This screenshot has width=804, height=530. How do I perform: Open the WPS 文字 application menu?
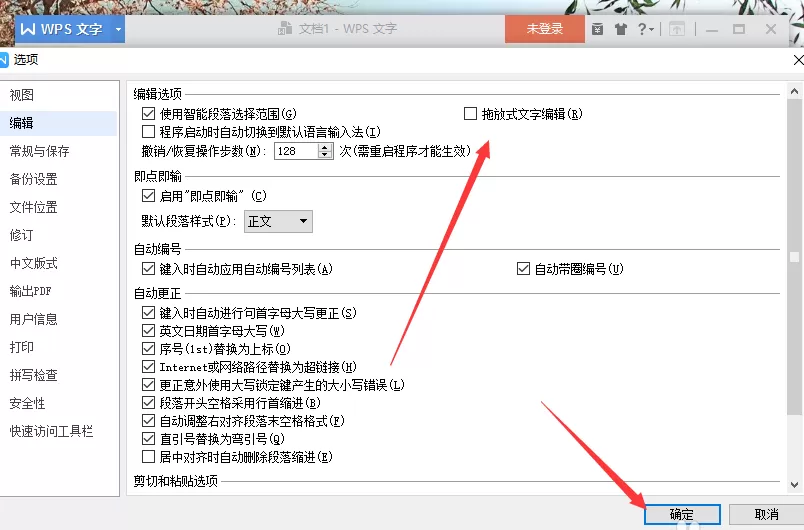pyautogui.click(x=63, y=29)
